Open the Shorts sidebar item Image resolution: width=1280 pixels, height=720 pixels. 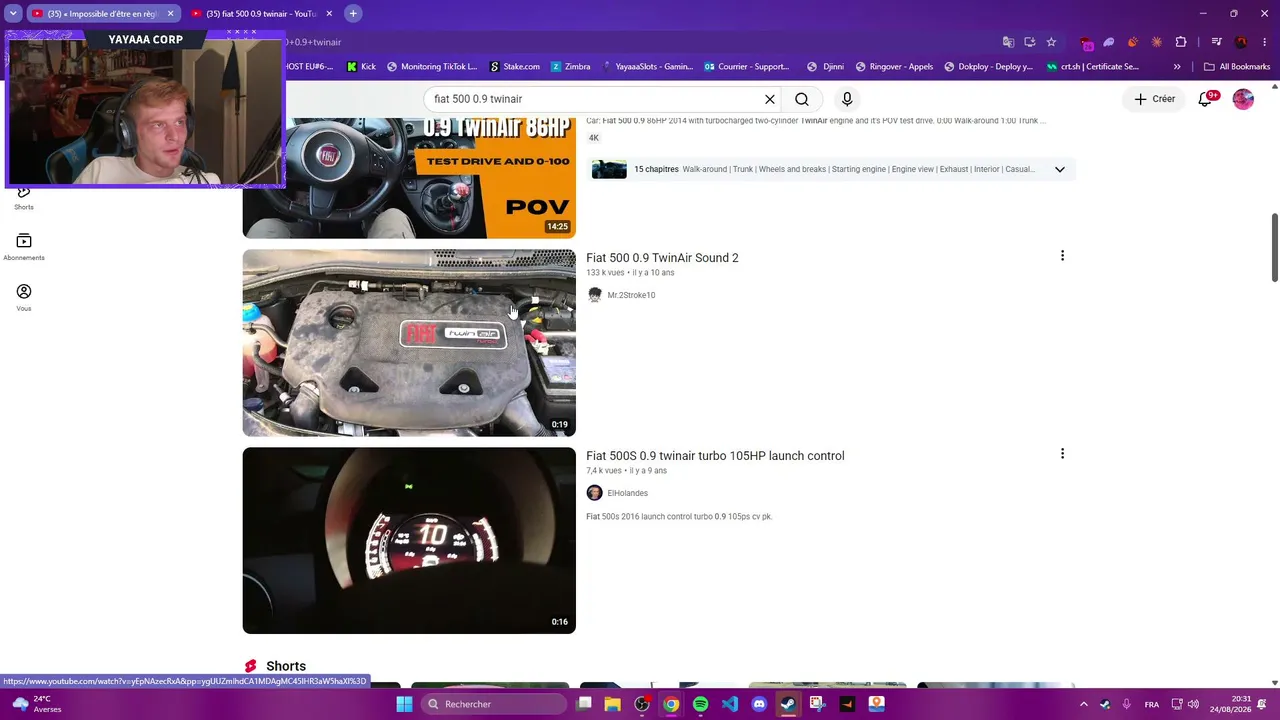[x=24, y=198]
